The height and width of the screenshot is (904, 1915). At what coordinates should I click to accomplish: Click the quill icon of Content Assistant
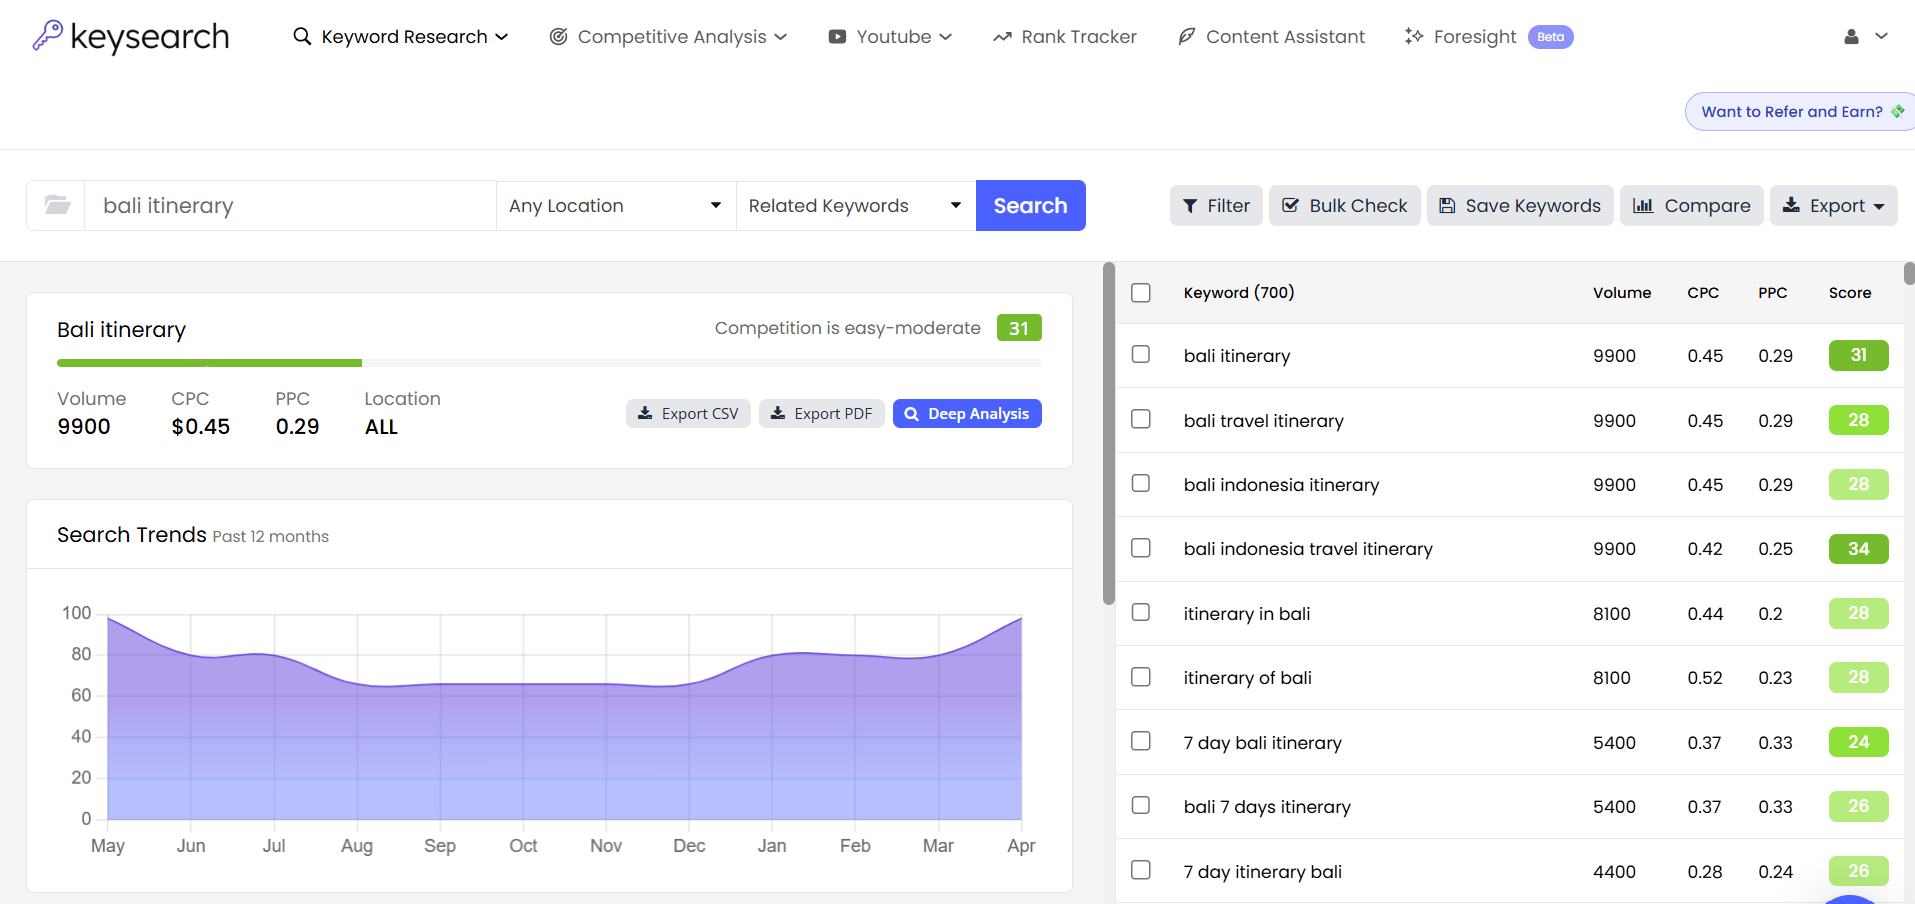pyautogui.click(x=1187, y=36)
